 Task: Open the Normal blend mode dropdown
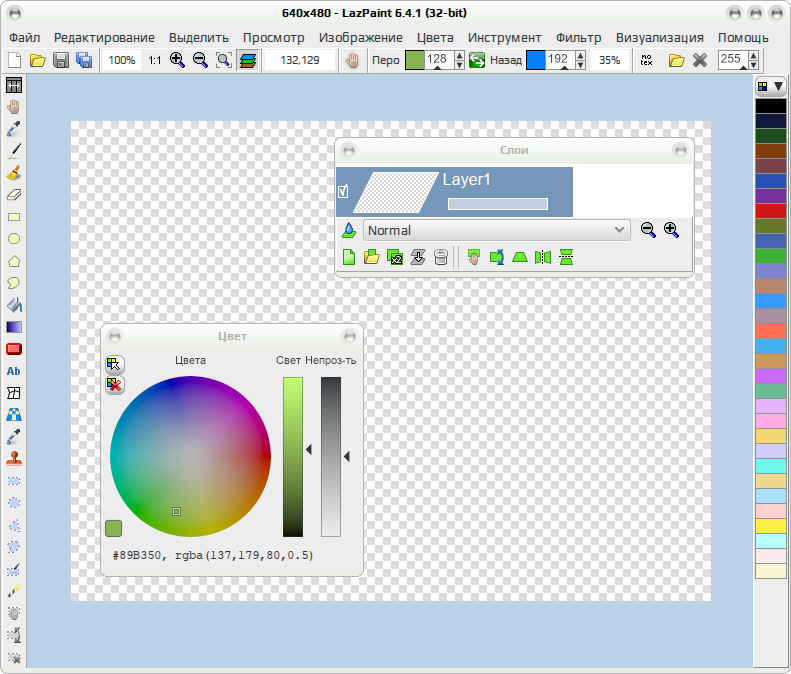[496, 231]
